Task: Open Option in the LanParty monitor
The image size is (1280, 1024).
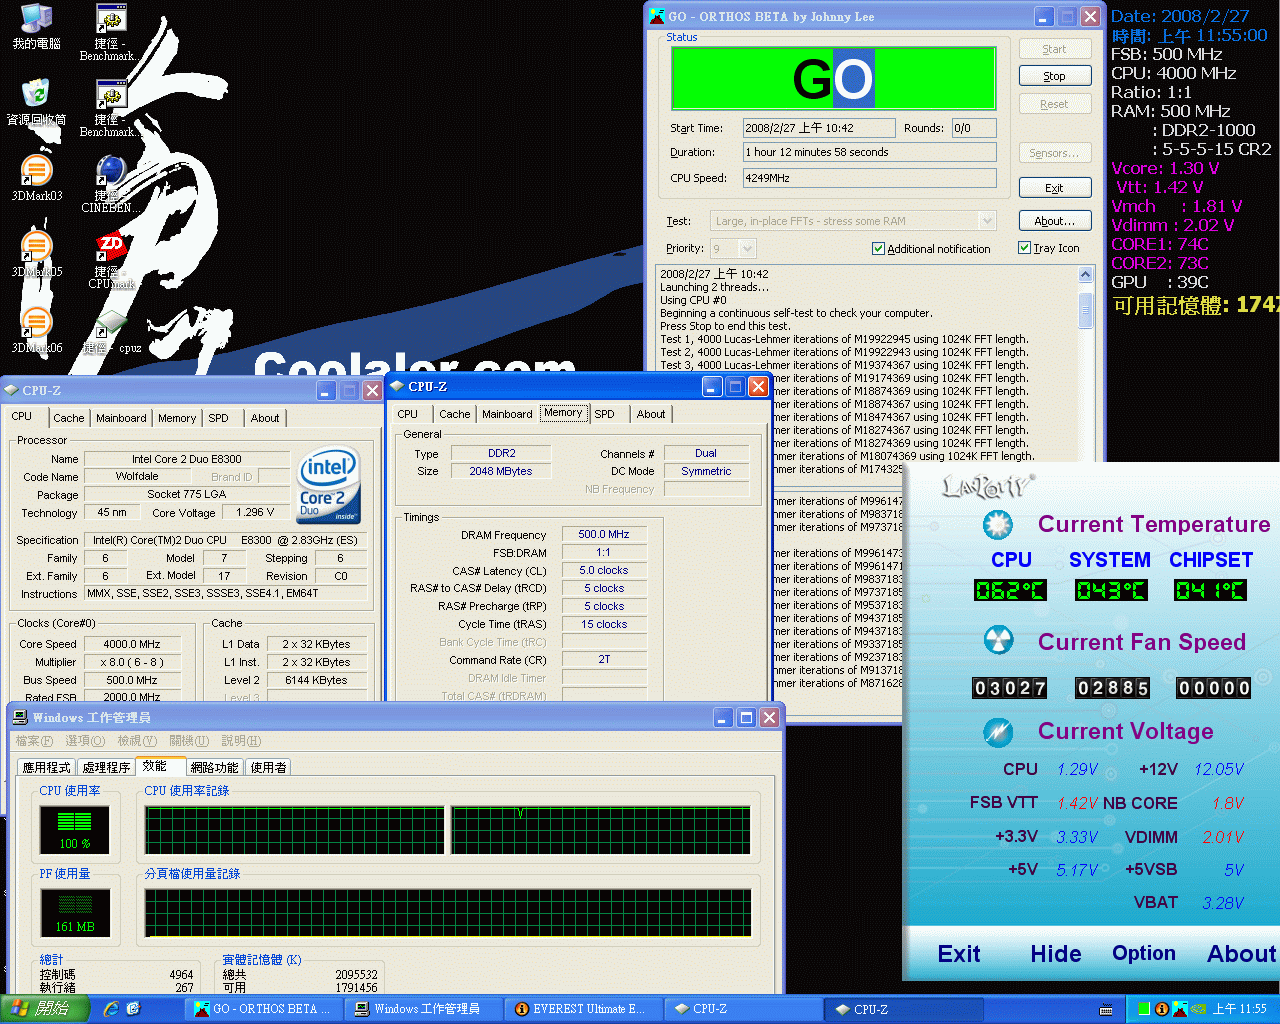Action: [x=1143, y=954]
